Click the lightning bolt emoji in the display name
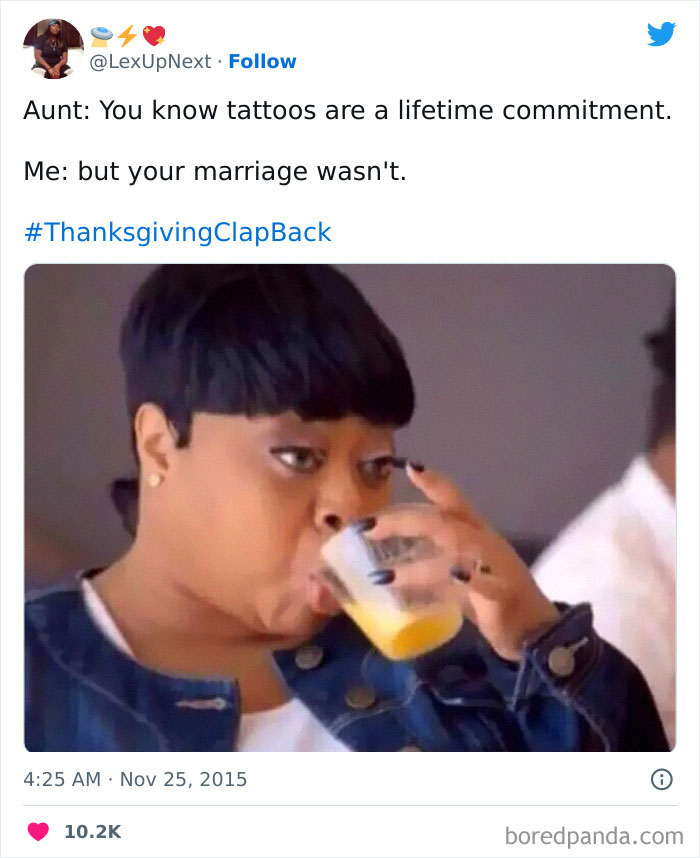This screenshot has height=858, width=700. [126, 34]
